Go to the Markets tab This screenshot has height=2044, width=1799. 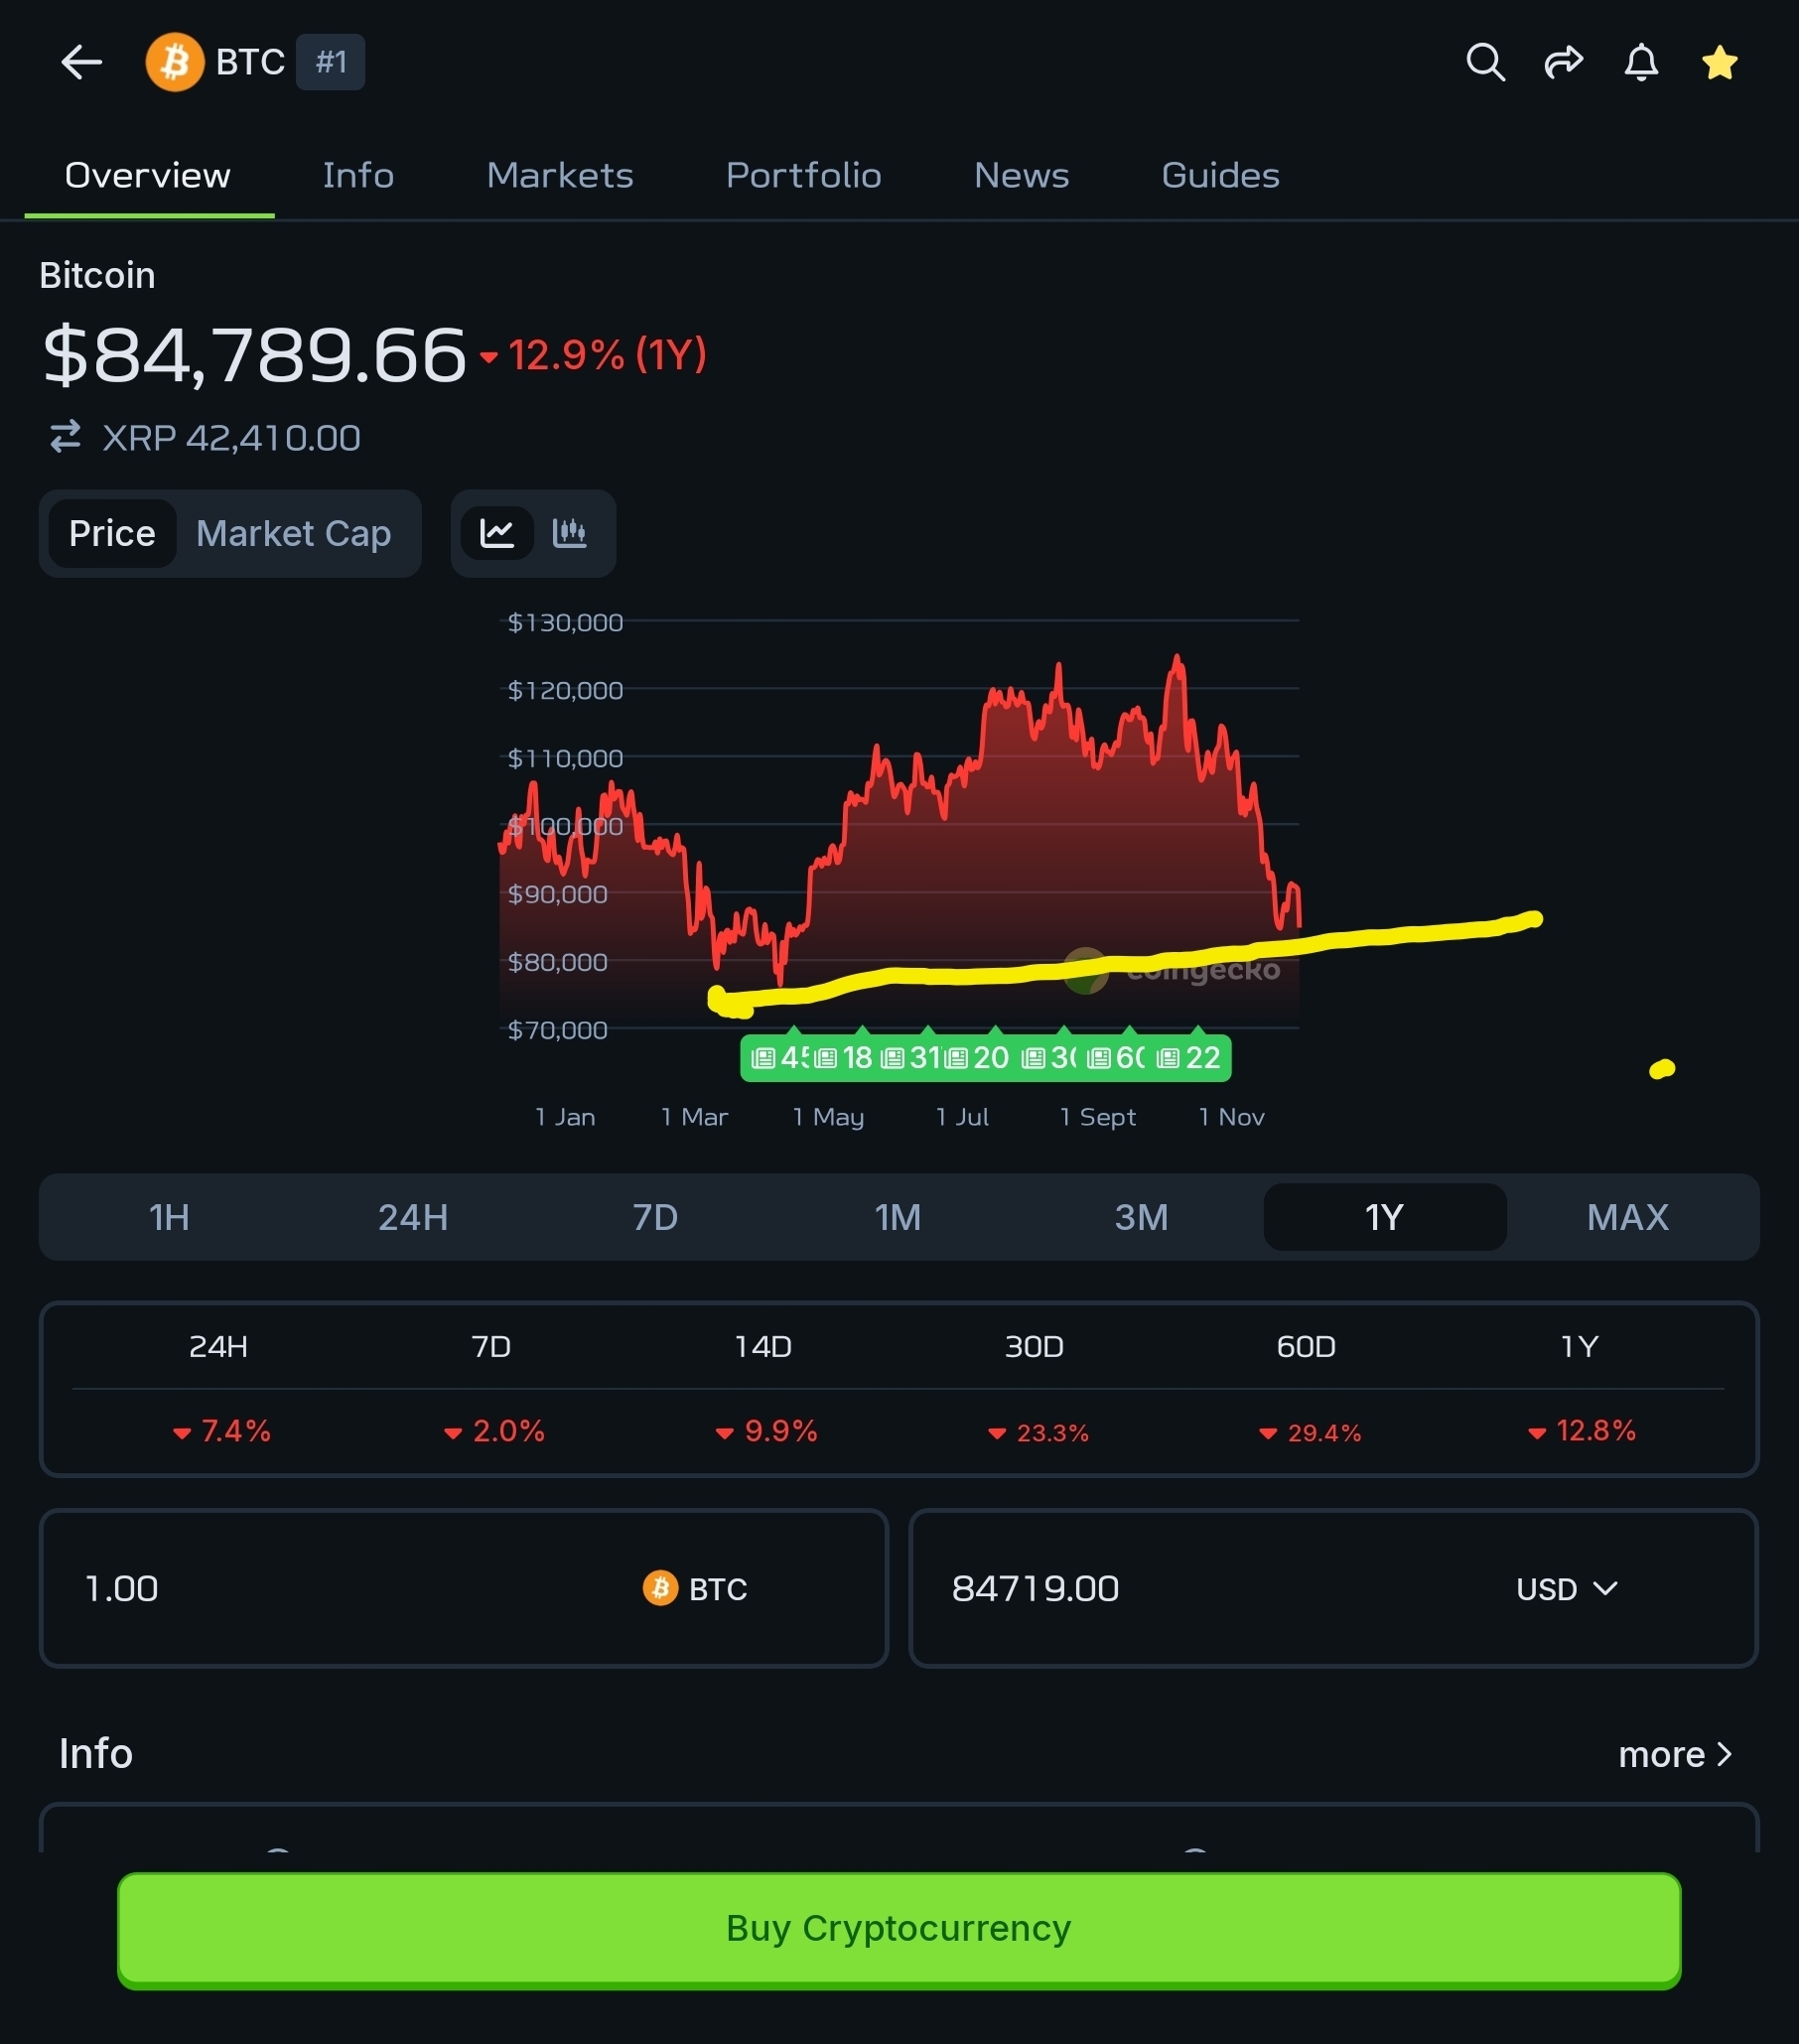pos(560,175)
